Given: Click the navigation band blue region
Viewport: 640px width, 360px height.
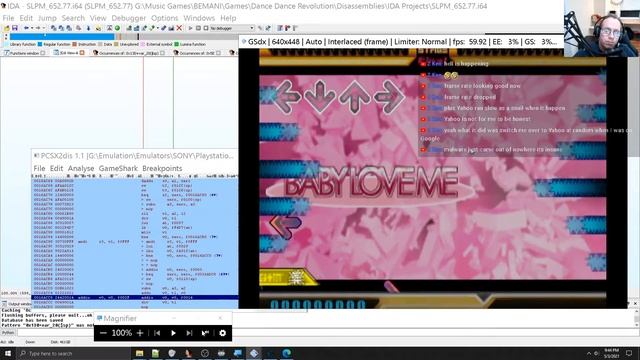Looking at the screenshot, I should point(62,37).
